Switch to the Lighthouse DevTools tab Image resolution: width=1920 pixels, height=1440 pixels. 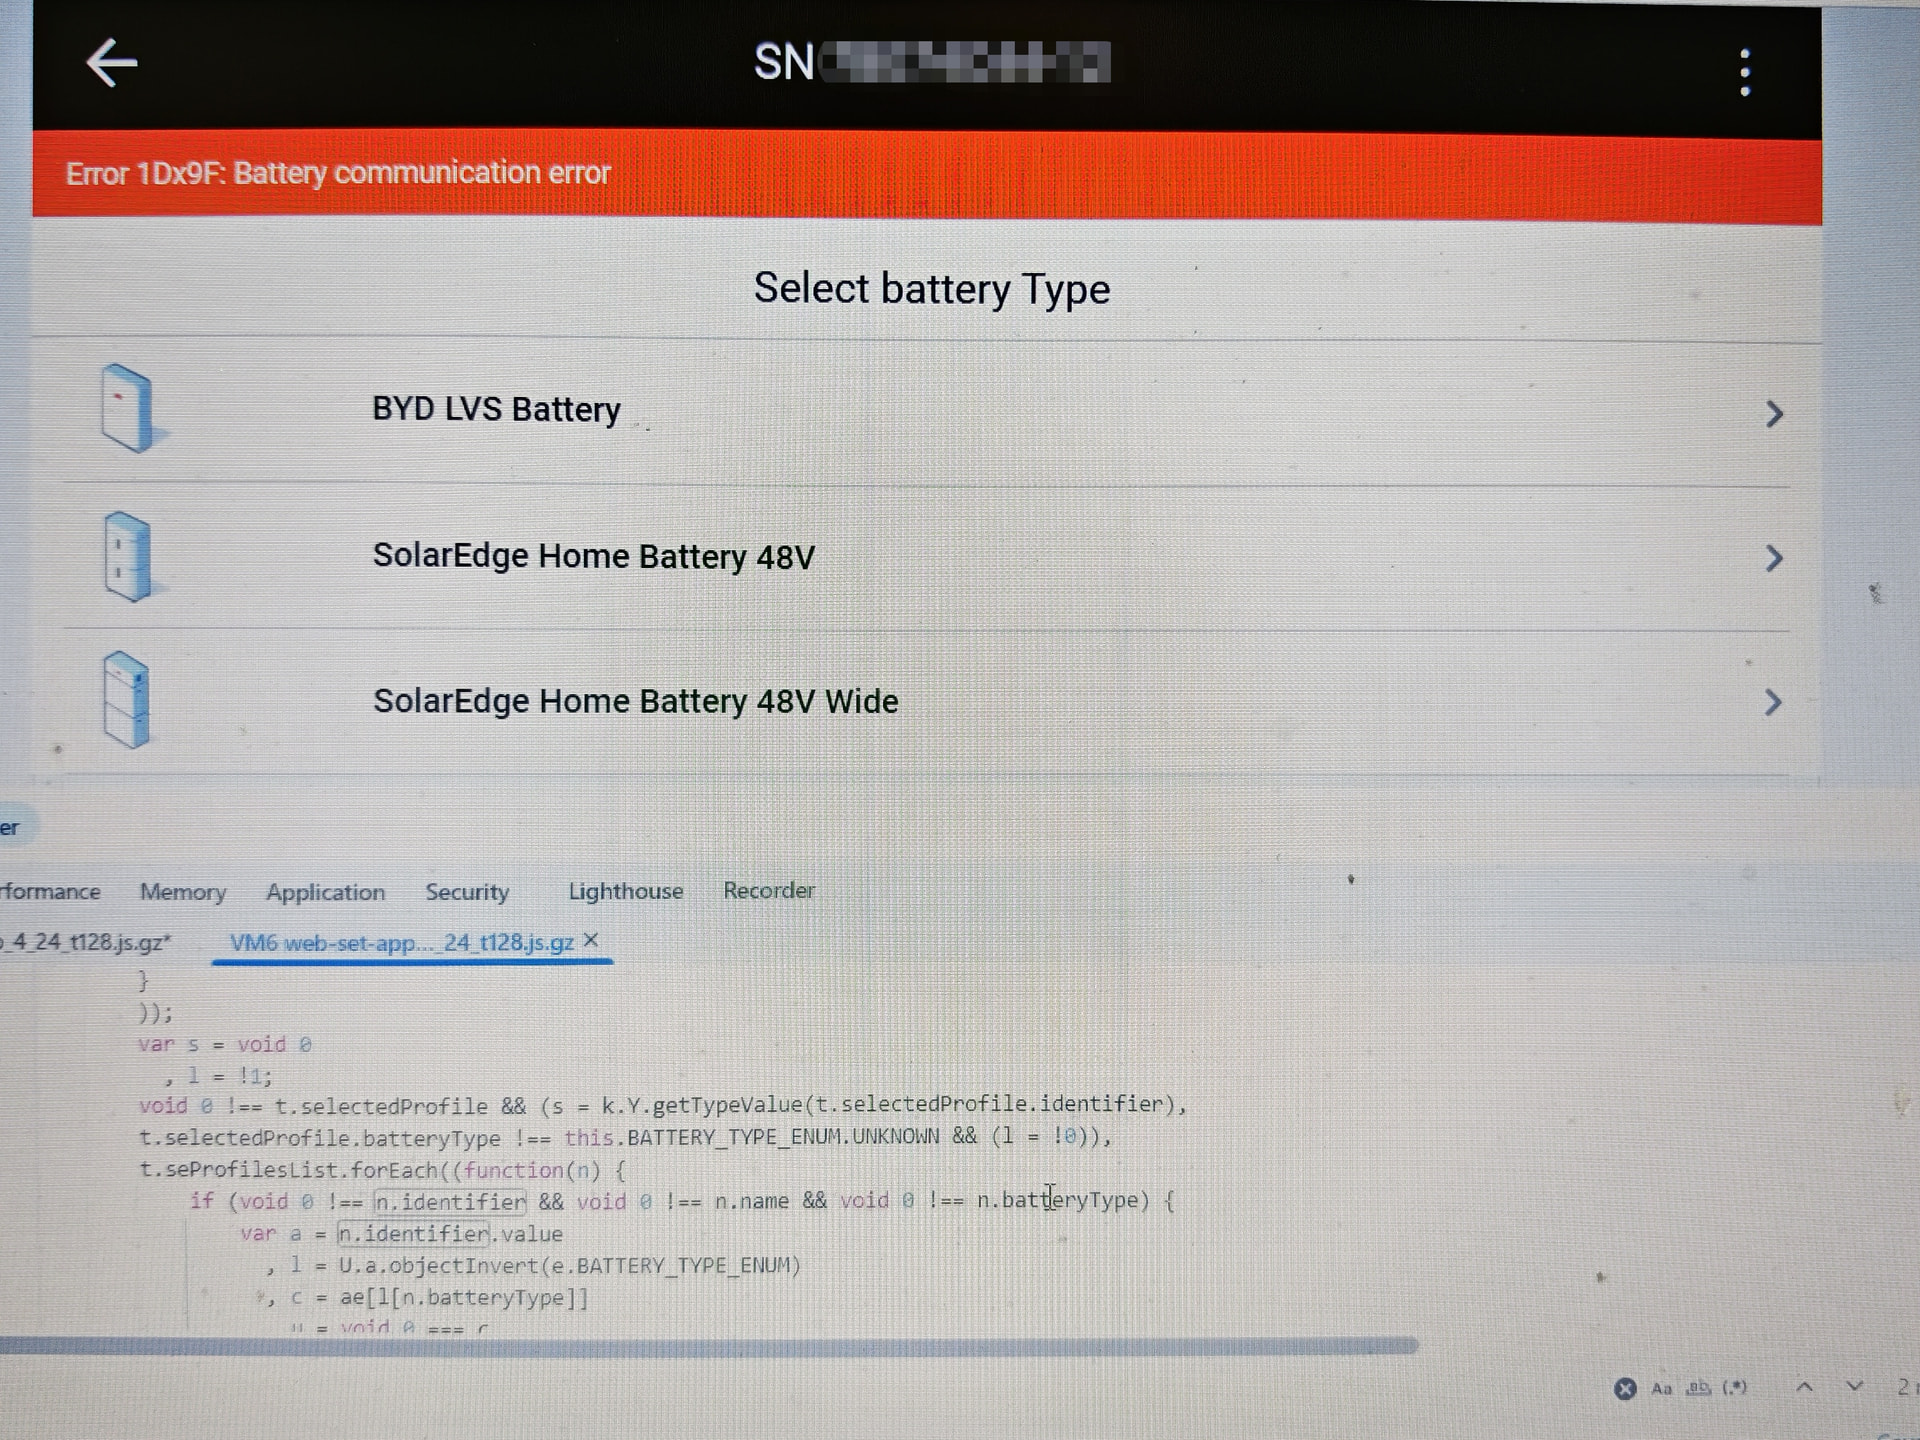pos(626,891)
